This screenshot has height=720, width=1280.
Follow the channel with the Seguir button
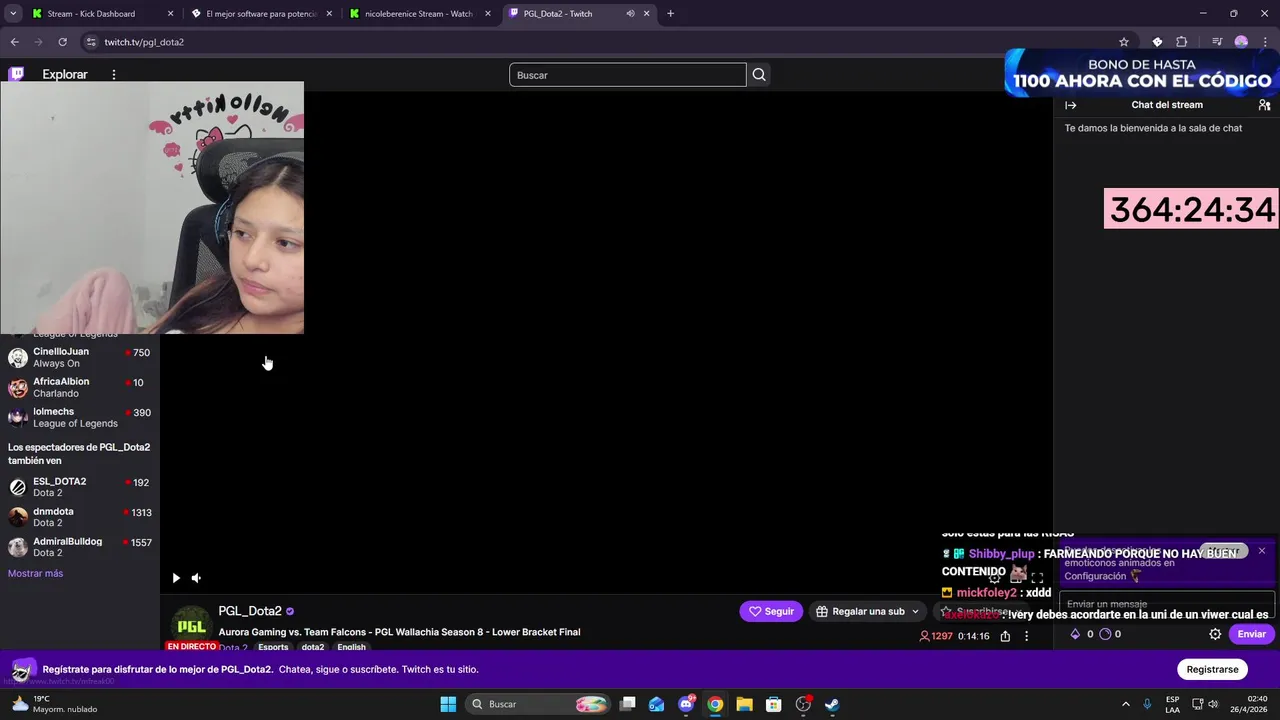pos(771,611)
